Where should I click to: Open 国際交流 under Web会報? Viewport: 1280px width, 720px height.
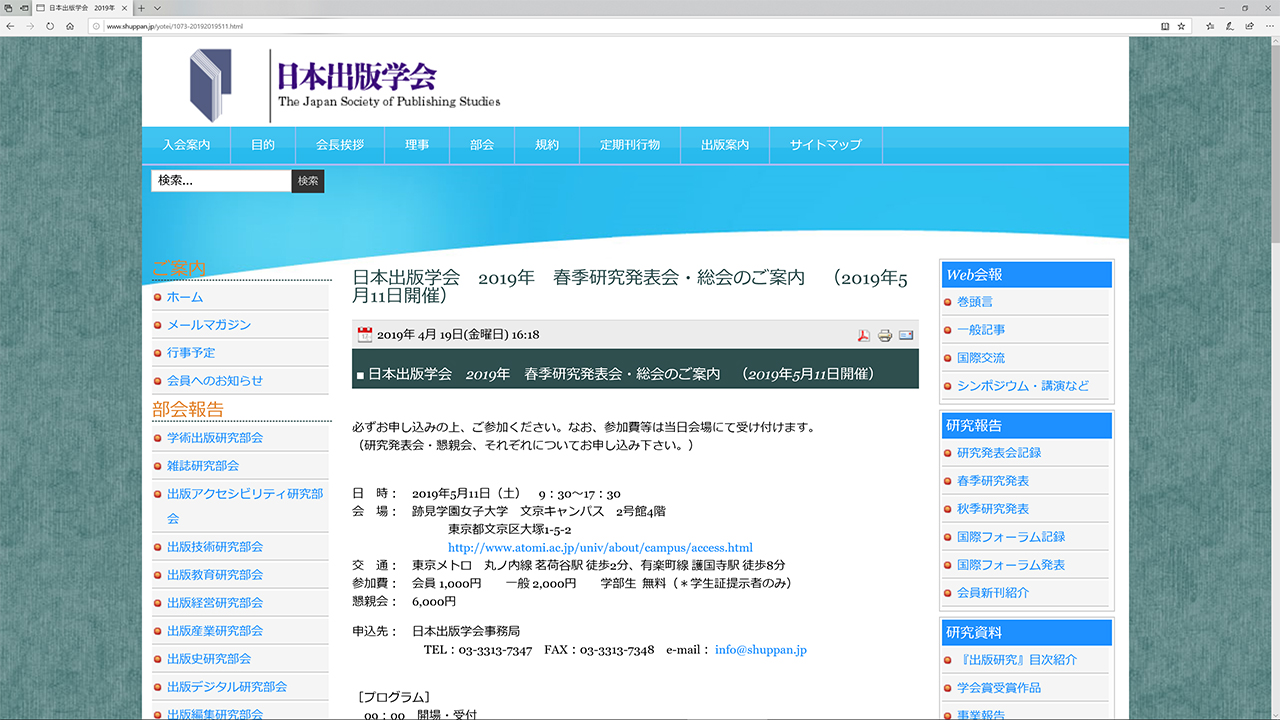click(x=981, y=358)
